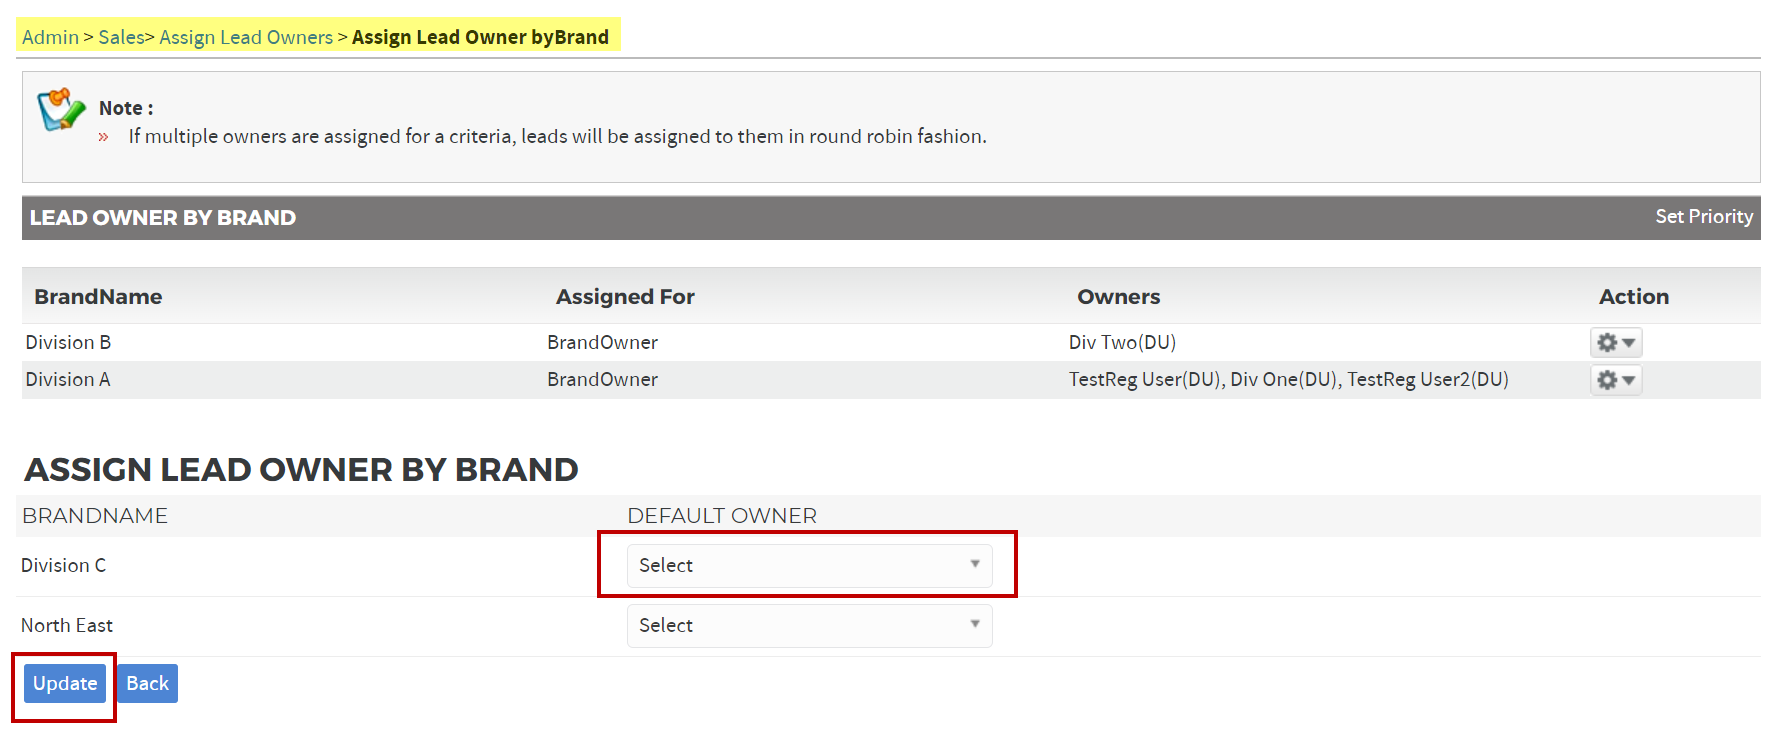Image resolution: width=1770 pixels, height=730 pixels.
Task: Go to Admin breadcrumb link
Action: pyautogui.click(x=50, y=37)
